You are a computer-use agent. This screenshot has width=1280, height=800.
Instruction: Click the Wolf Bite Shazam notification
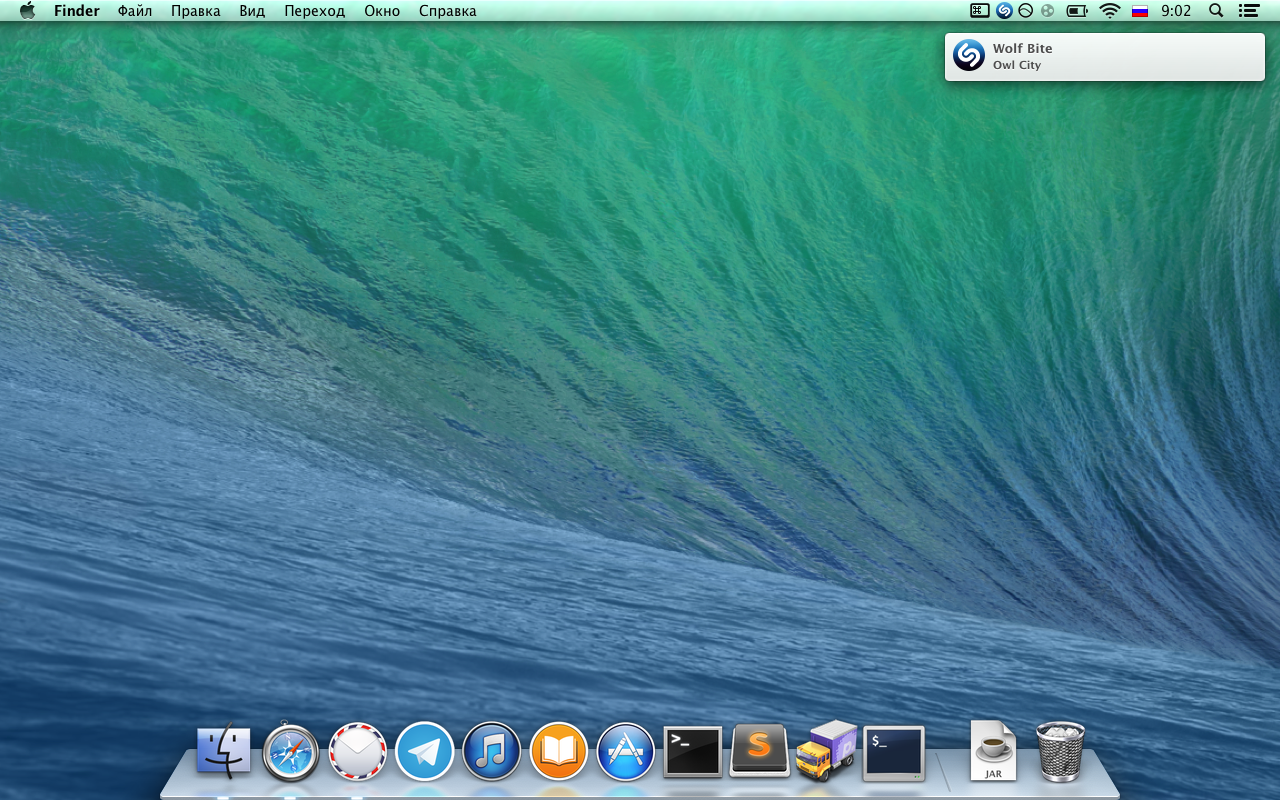click(x=1104, y=57)
